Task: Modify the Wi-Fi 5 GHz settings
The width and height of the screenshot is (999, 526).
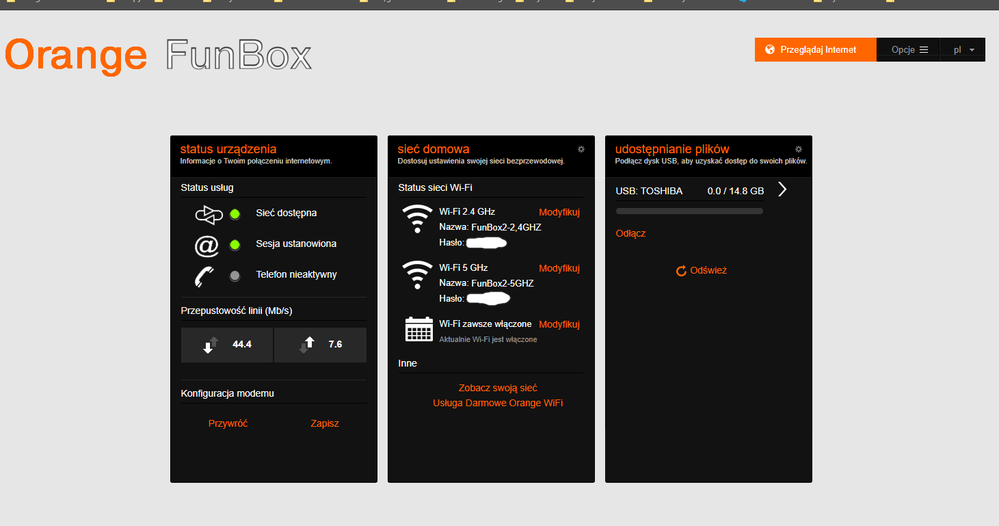Action: click(559, 268)
